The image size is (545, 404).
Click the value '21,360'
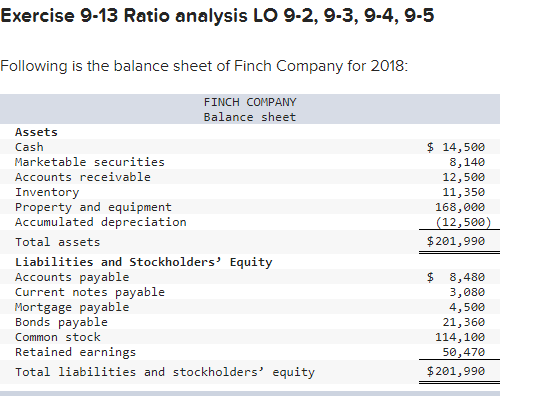coord(463,322)
